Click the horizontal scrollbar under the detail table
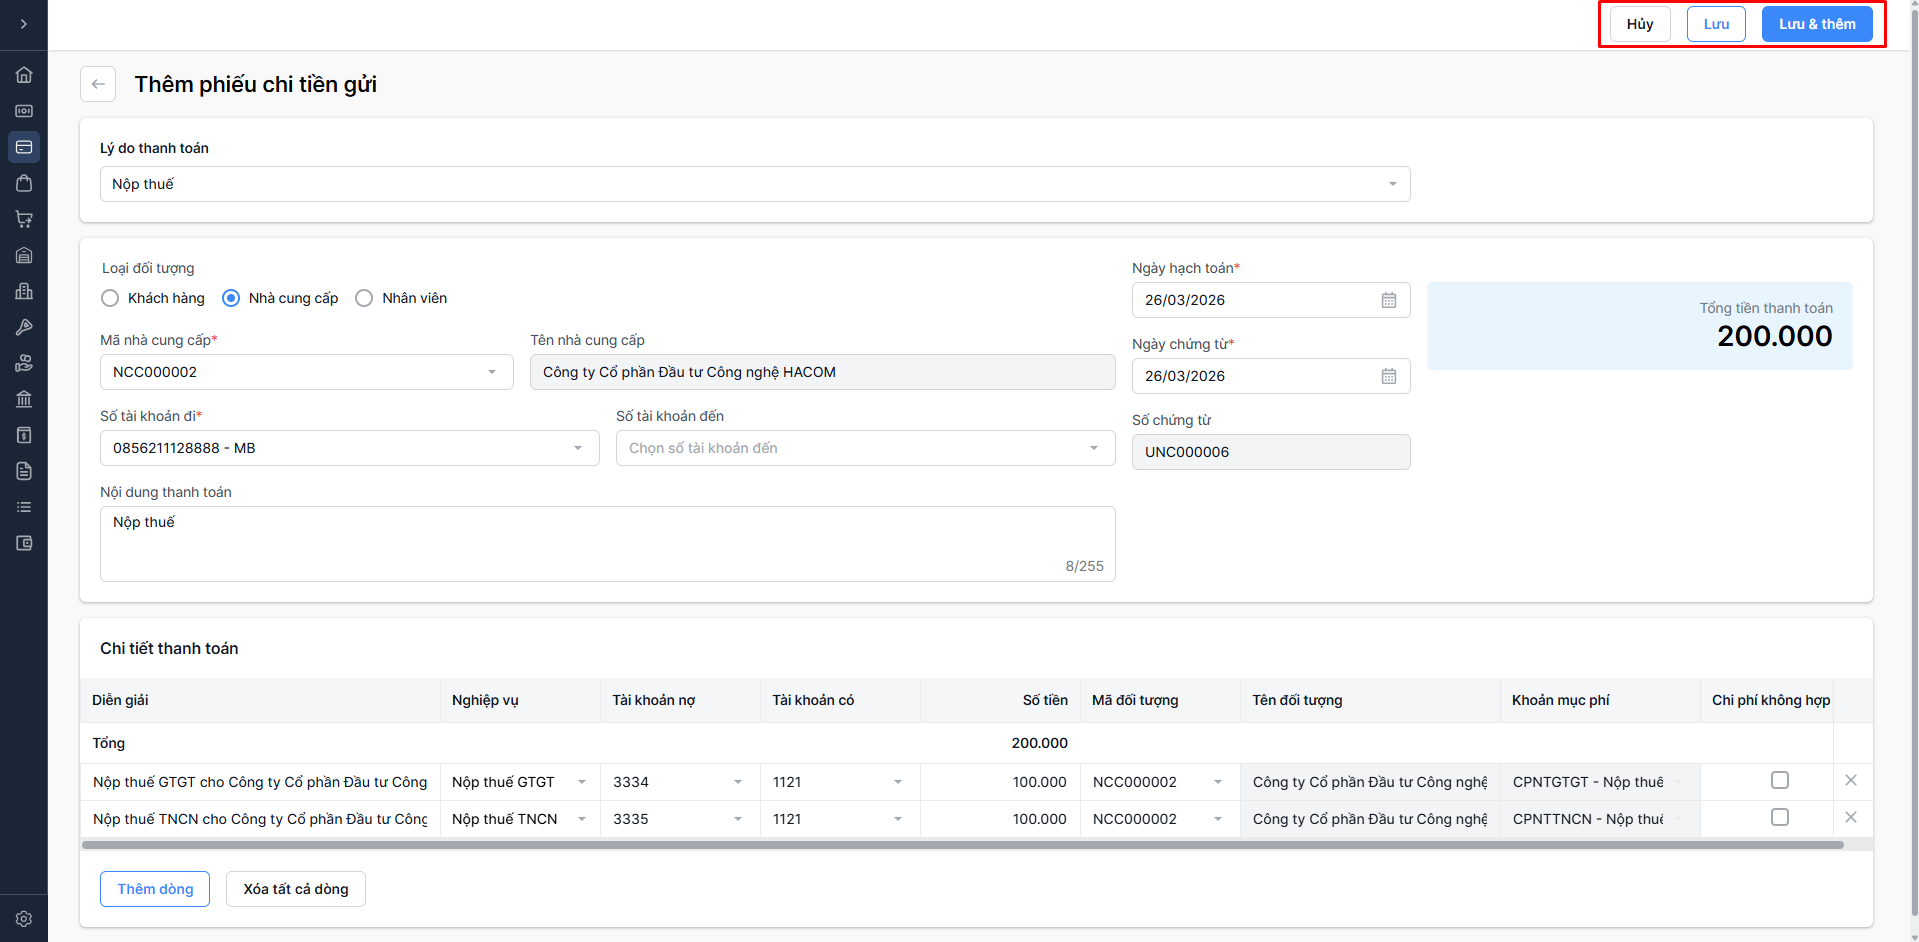The height and width of the screenshot is (942, 1919). [x=962, y=845]
